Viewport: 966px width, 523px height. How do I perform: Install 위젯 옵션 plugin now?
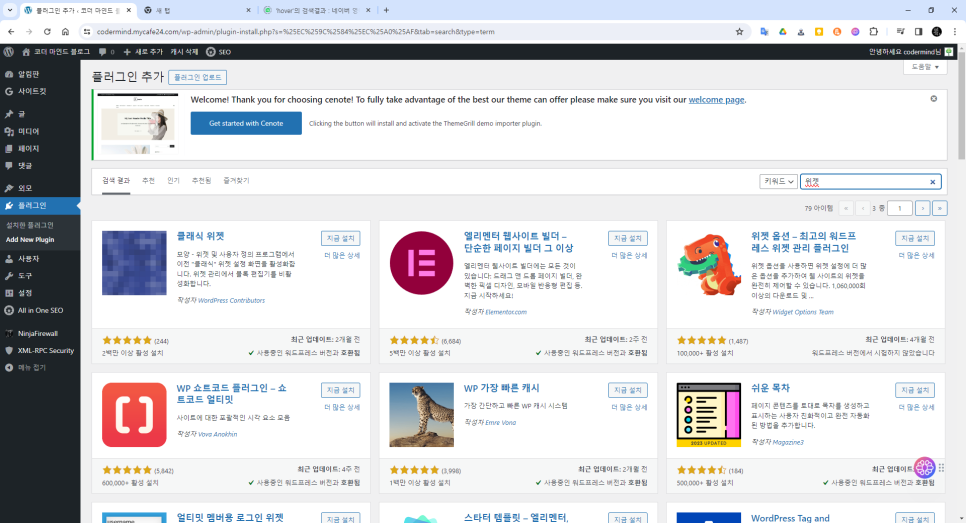pyautogui.click(x=915, y=238)
